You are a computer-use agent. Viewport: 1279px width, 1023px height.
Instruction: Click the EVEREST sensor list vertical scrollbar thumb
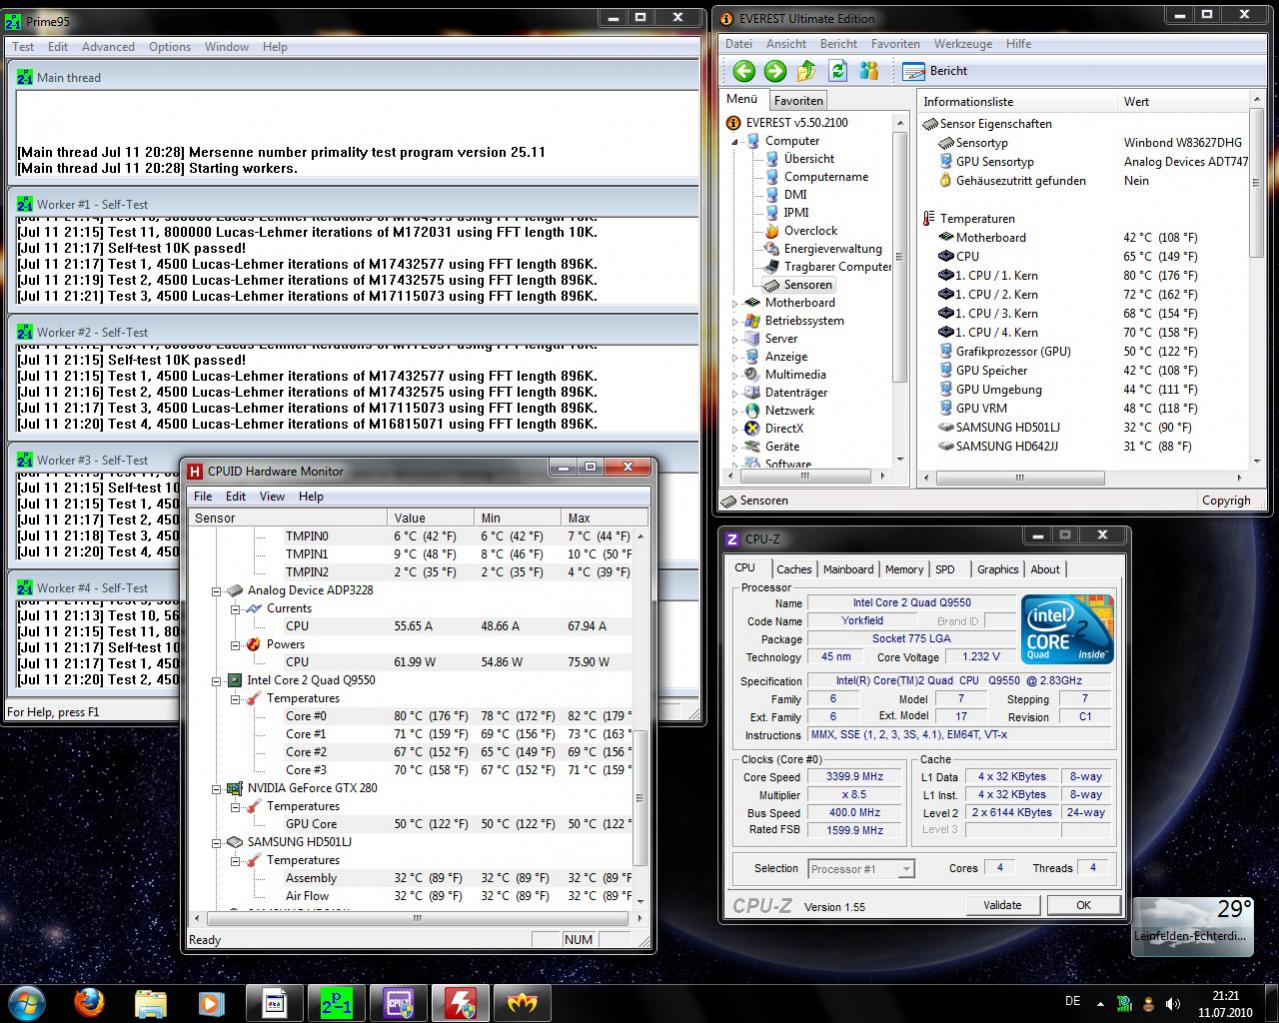click(1257, 181)
